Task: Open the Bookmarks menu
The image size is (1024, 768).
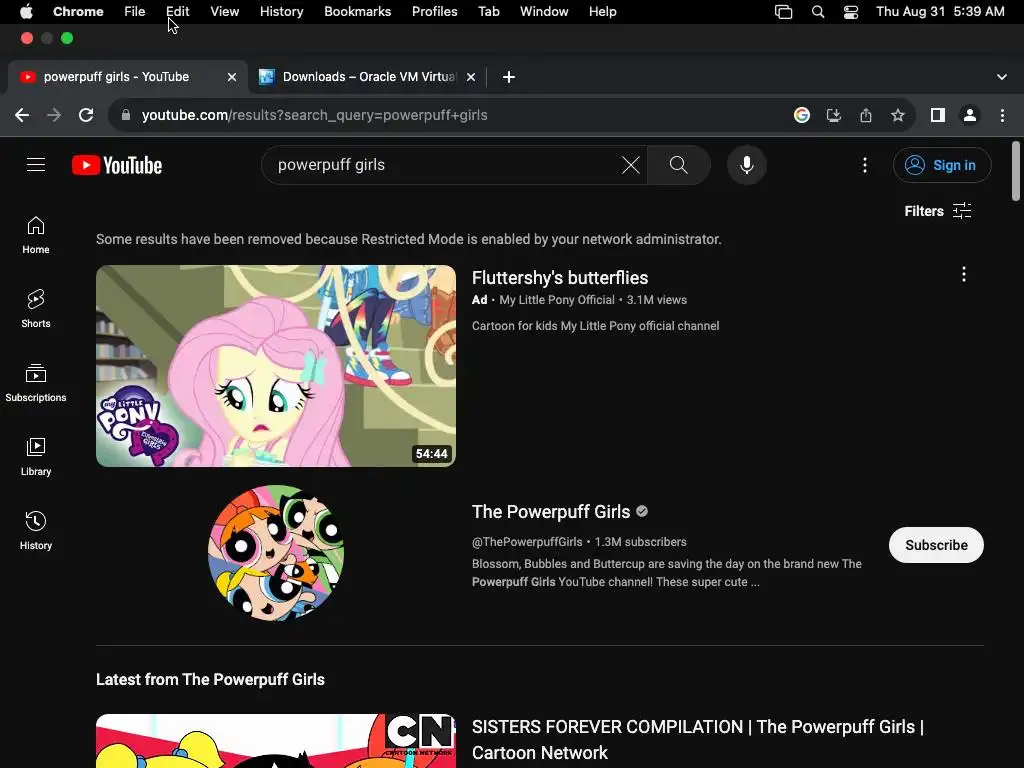Action: click(357, 12)
